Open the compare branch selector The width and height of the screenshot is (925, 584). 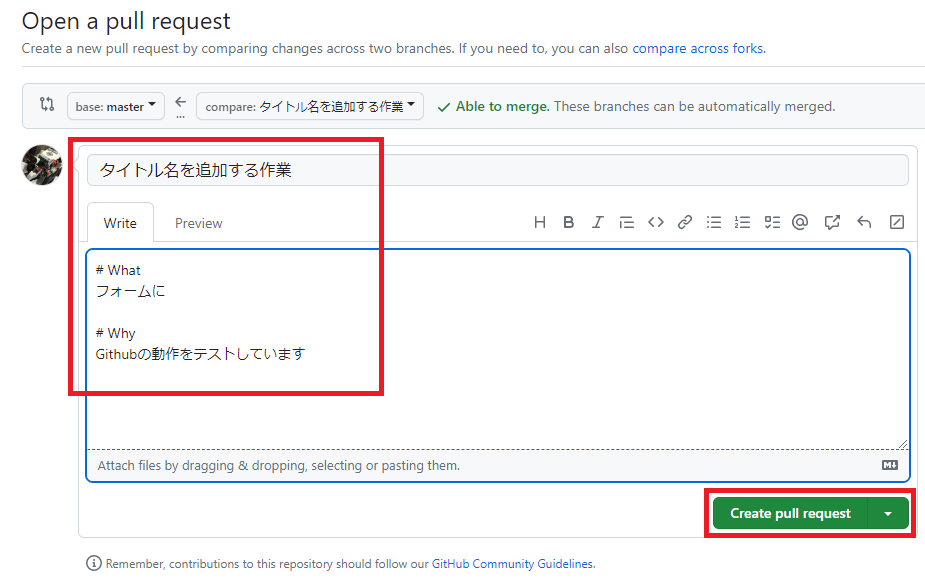[310, 106]
